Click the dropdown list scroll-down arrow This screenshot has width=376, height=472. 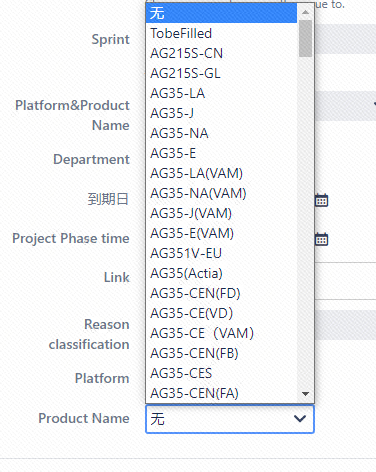(x=305, y=394)
